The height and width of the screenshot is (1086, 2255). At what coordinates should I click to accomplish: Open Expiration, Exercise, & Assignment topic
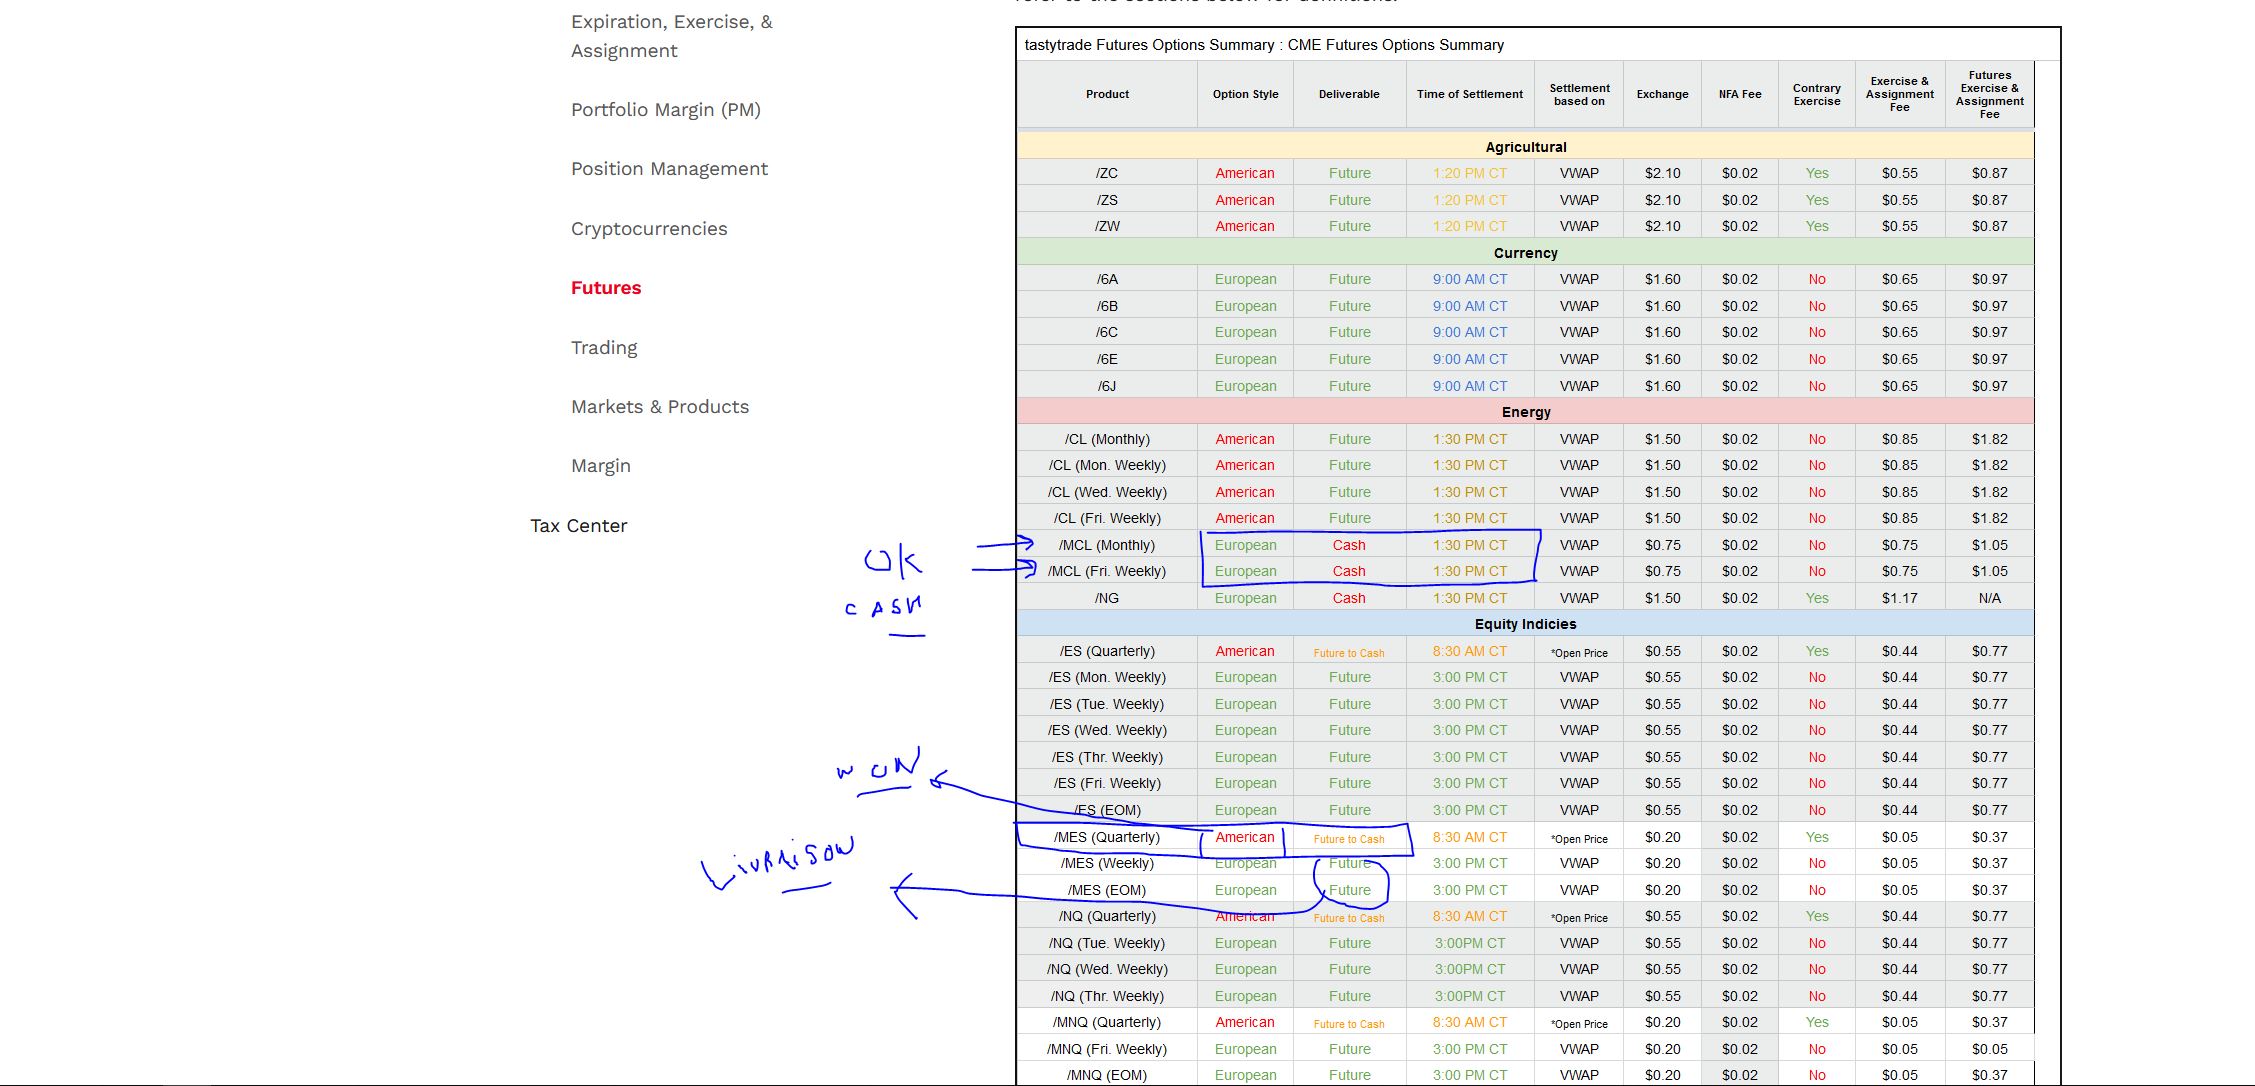point(671,36)
